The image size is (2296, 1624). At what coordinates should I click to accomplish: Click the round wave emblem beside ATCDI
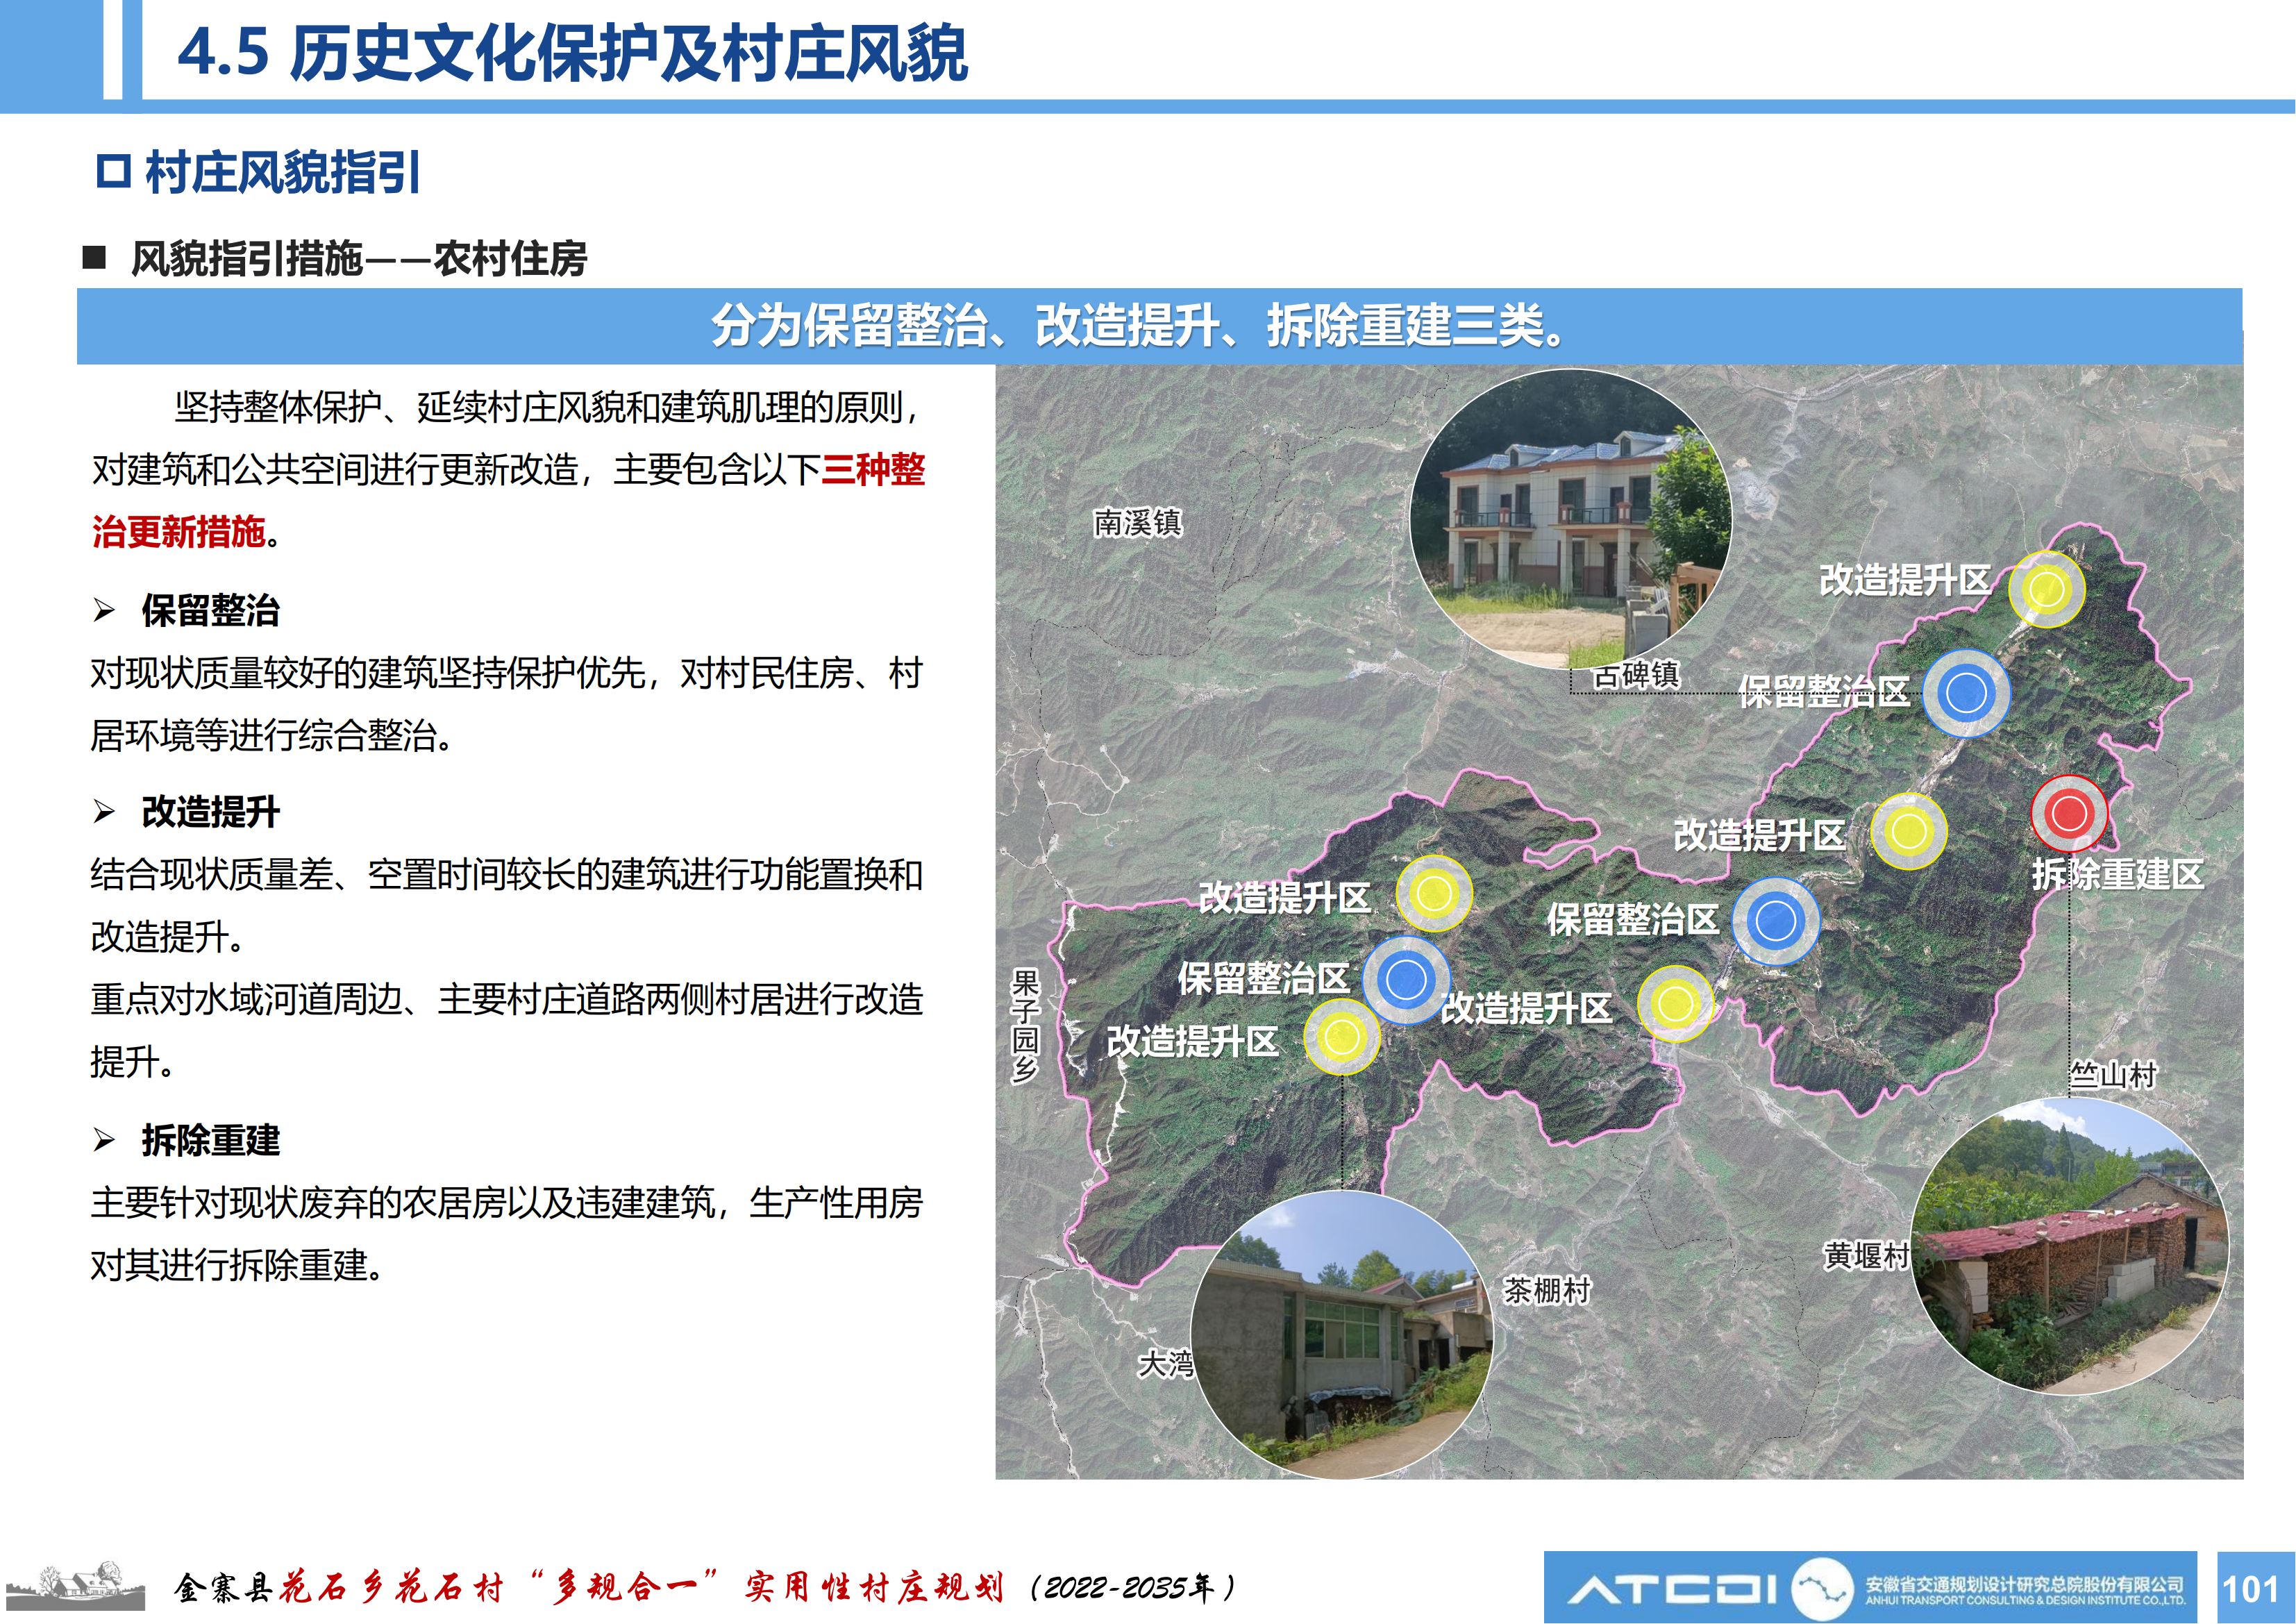(1821, 1589)
